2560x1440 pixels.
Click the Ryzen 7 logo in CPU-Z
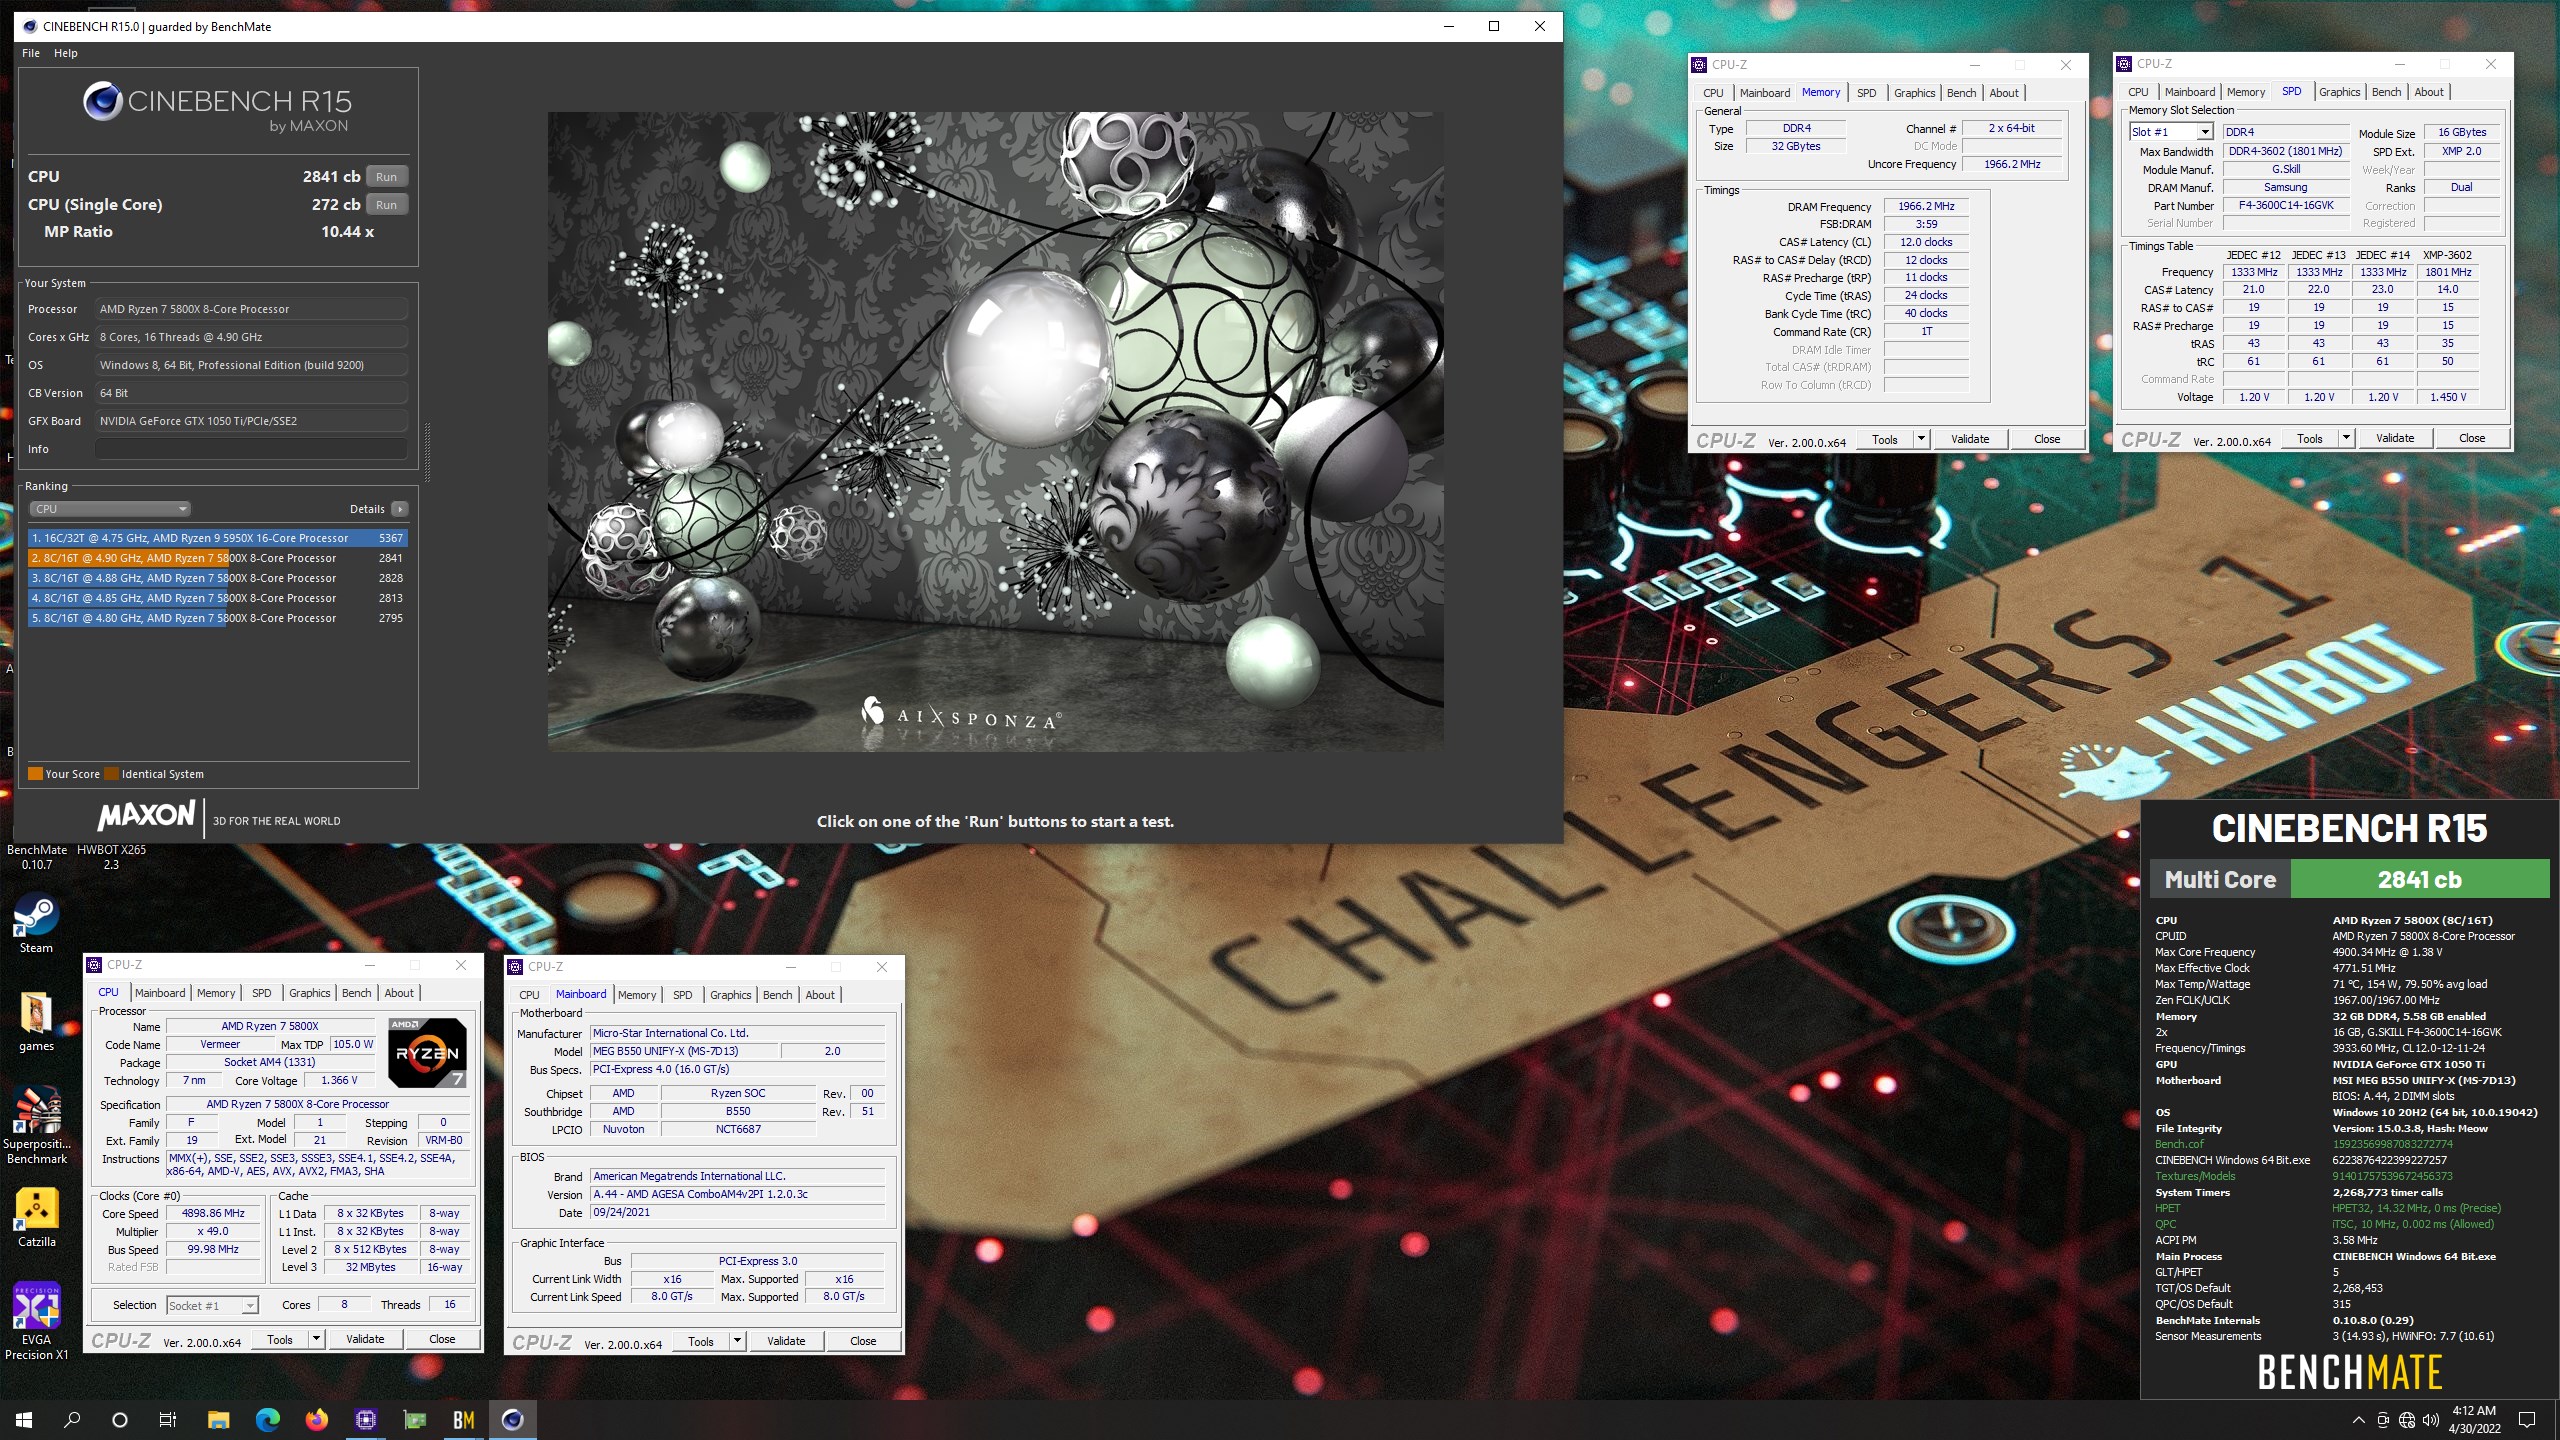(x=427, y=1053)
